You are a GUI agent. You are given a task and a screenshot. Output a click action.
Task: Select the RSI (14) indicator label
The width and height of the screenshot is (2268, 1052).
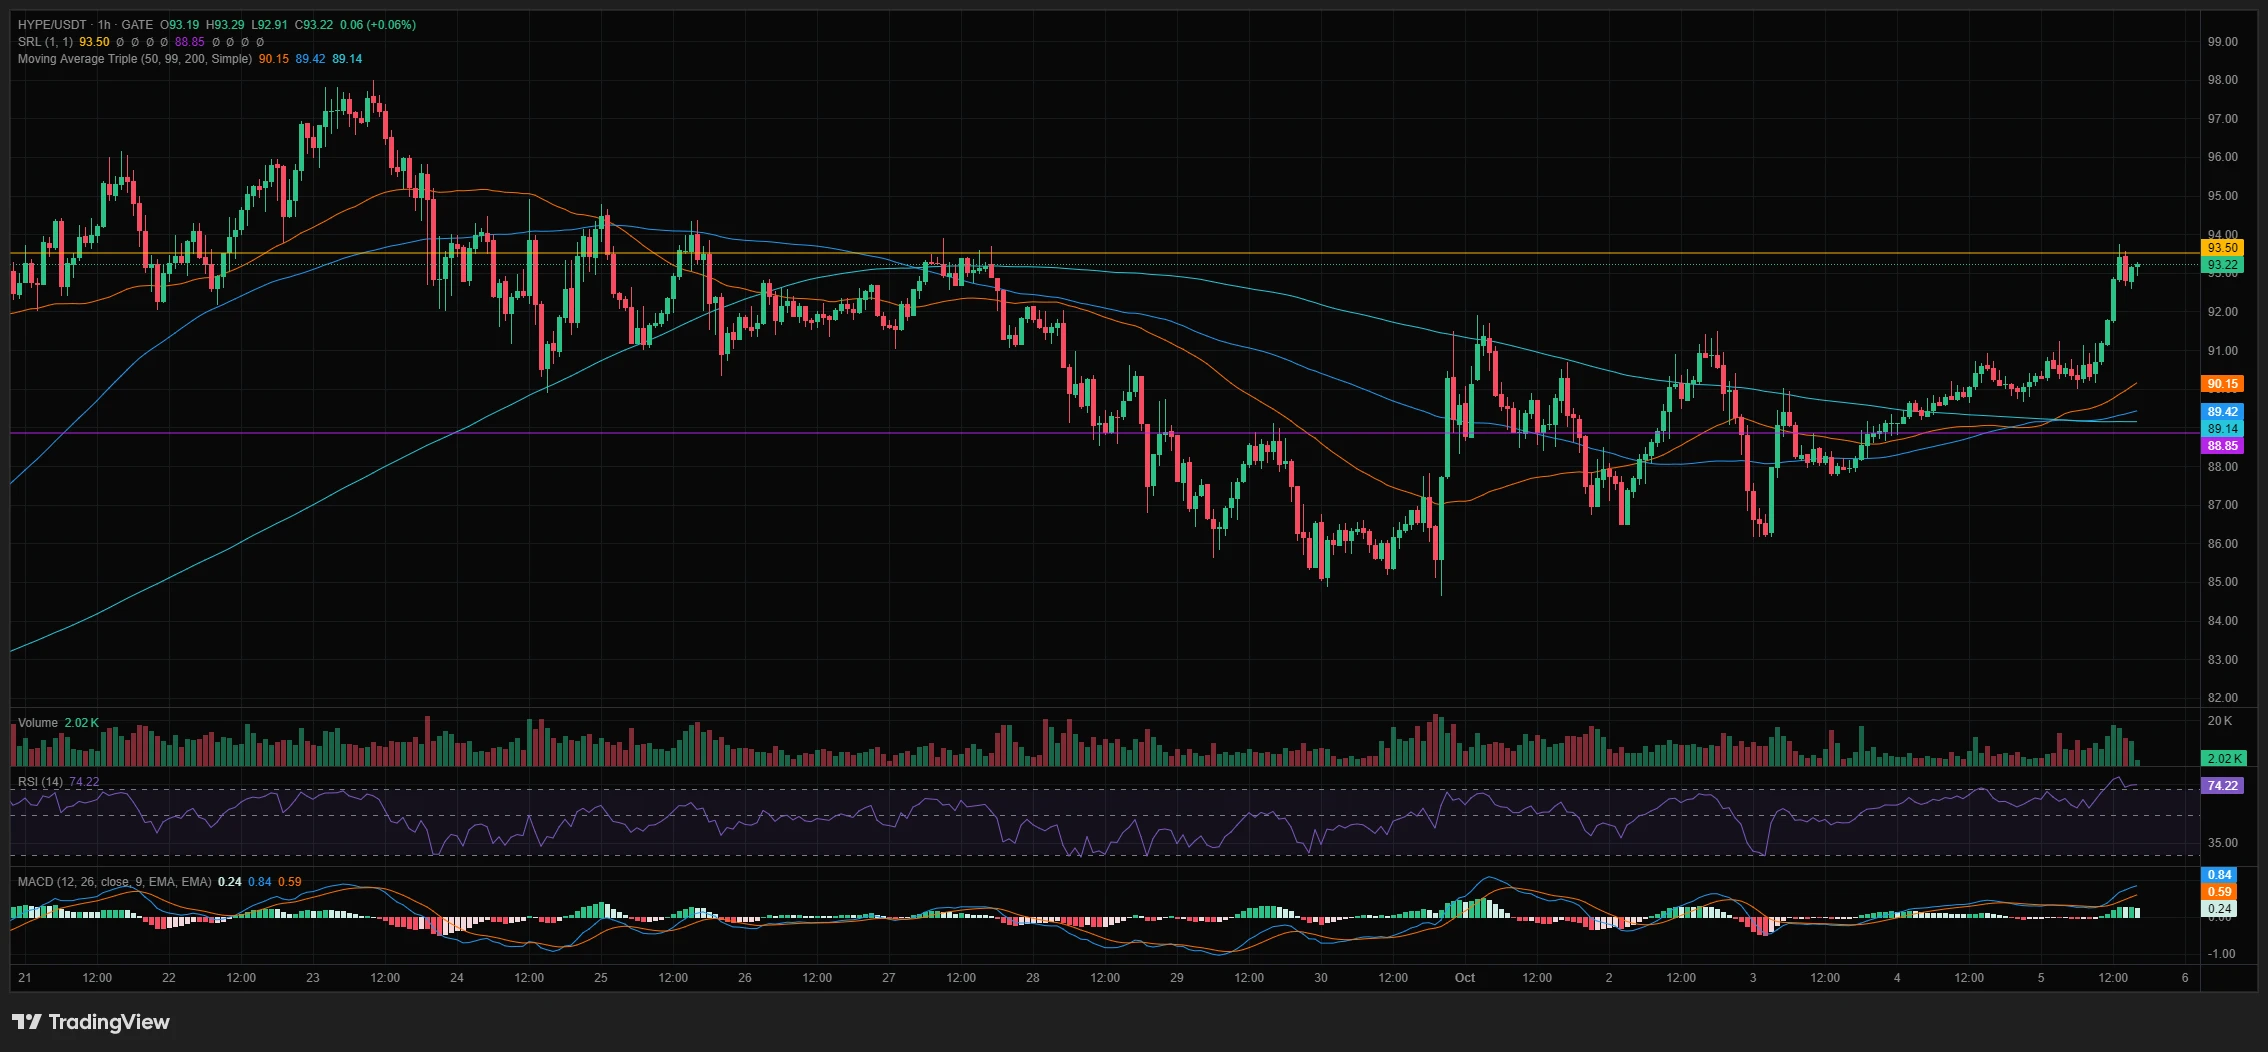pos(40,782)
